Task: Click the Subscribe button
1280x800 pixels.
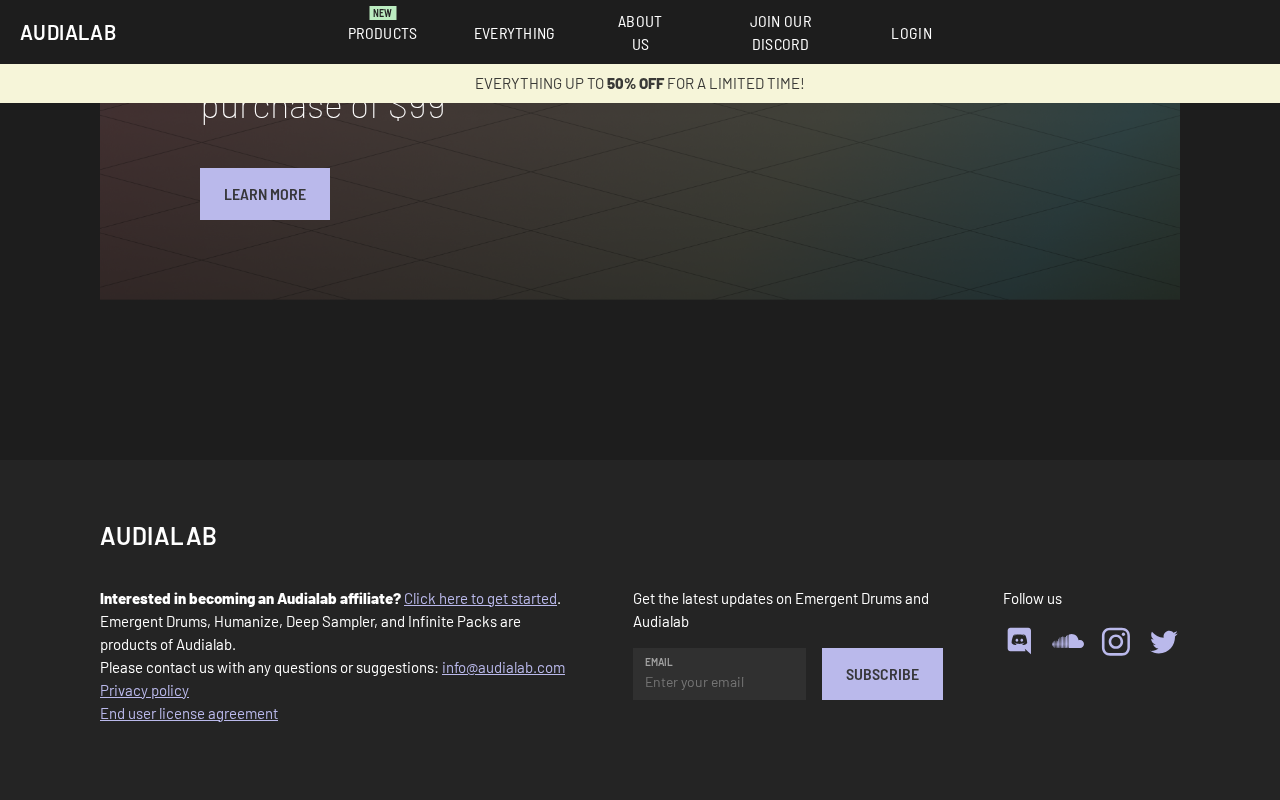Action: (882, 674)
